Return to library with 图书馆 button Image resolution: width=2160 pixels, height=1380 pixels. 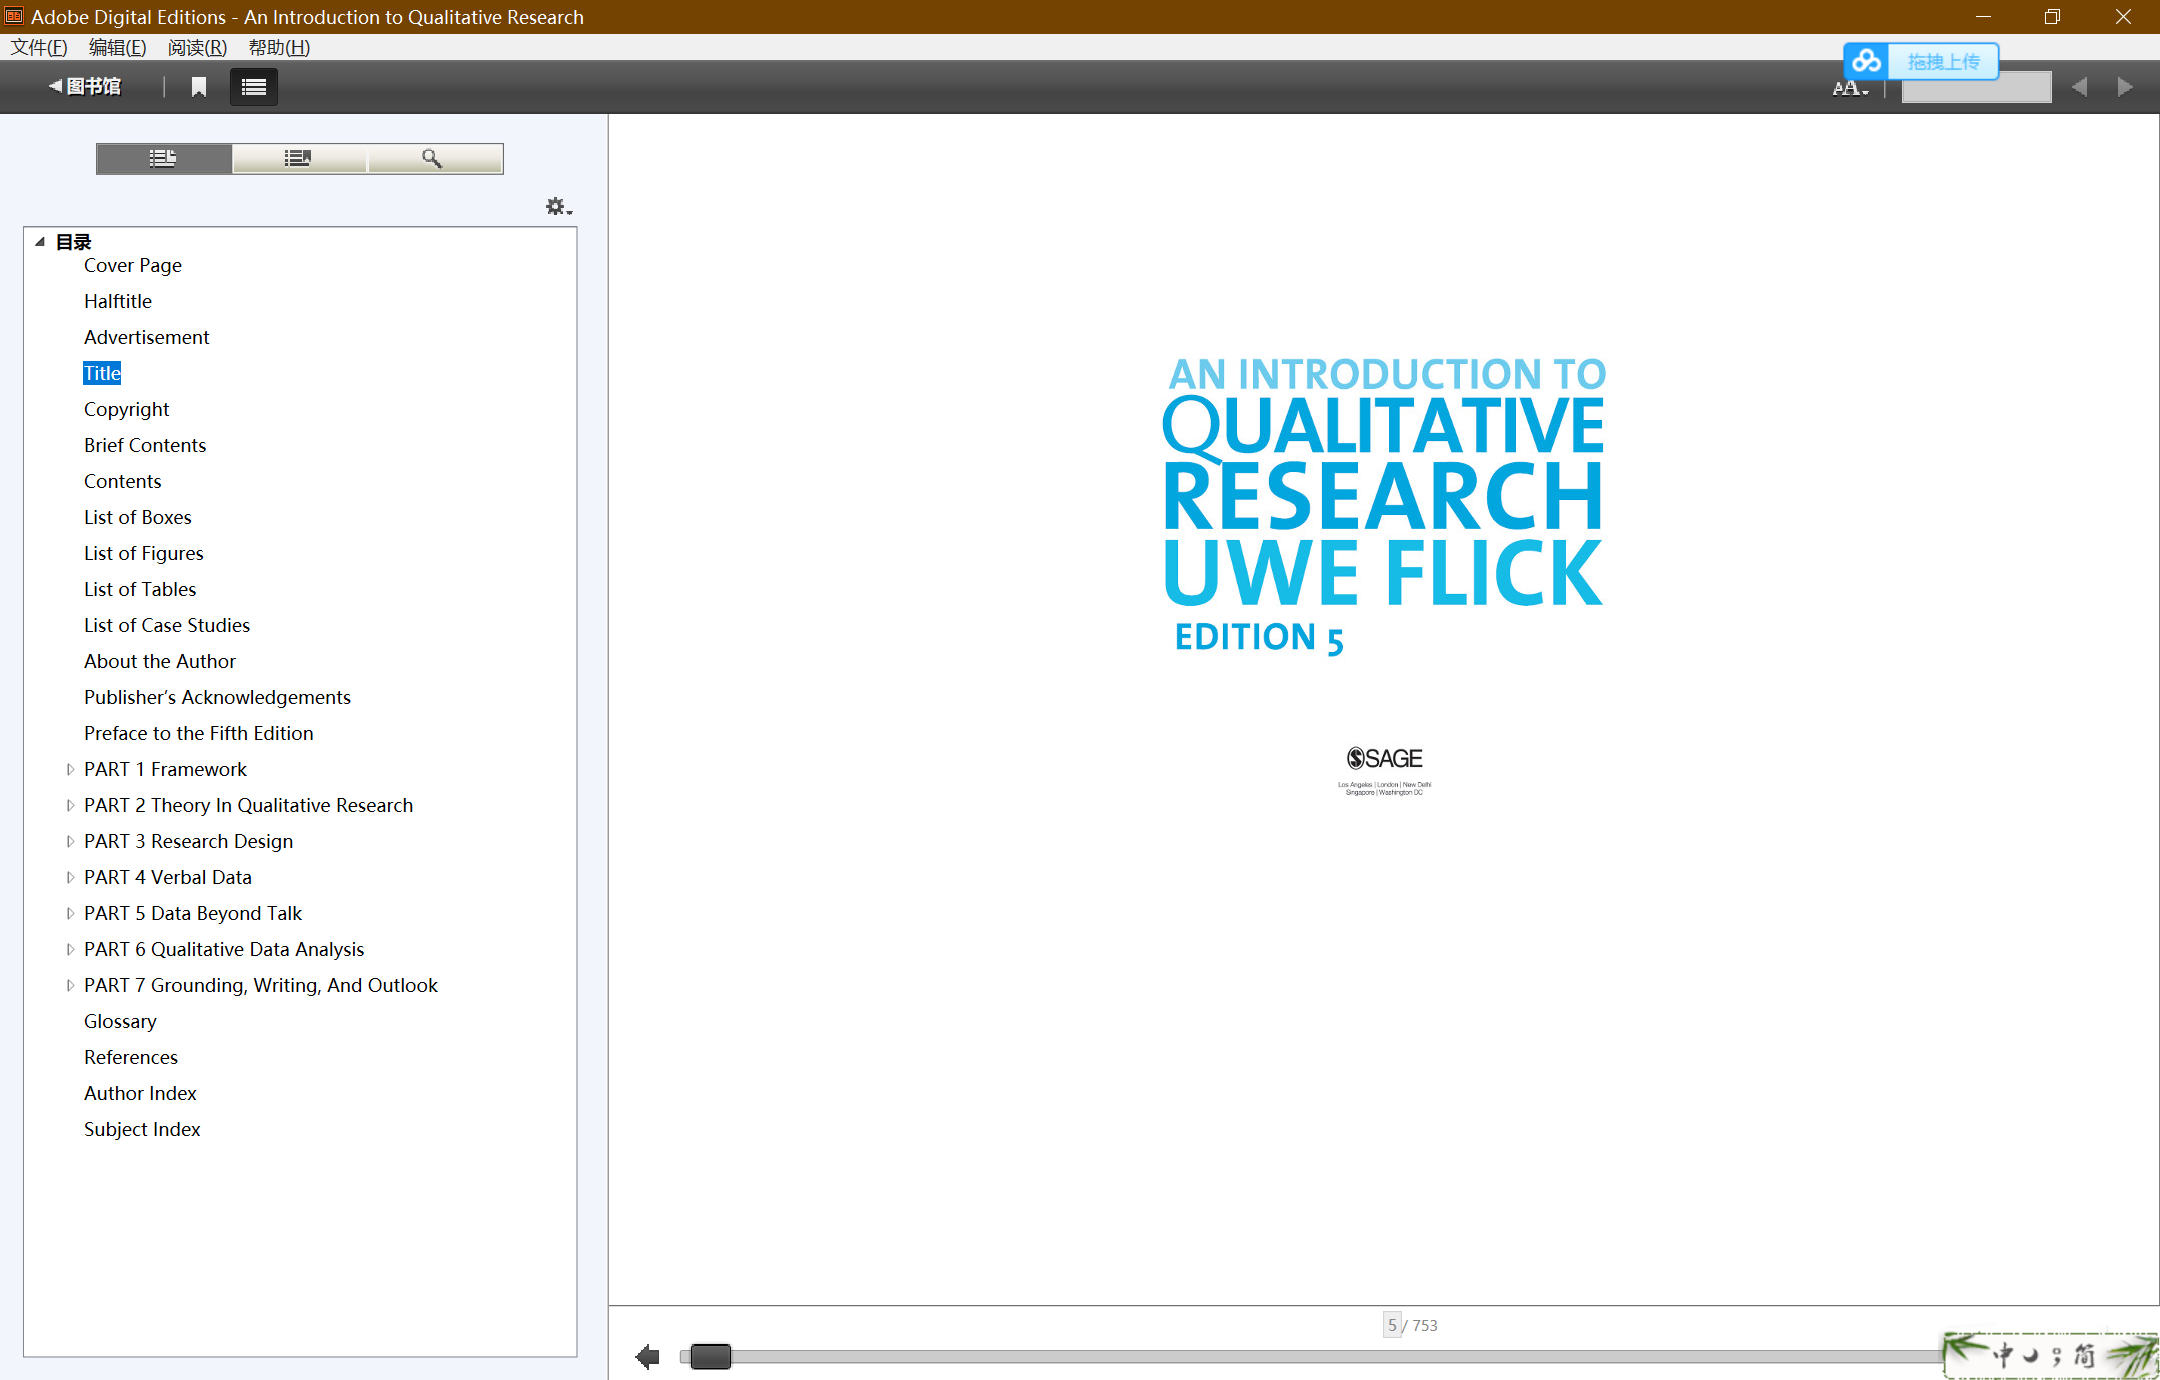[x=85, y=87]
